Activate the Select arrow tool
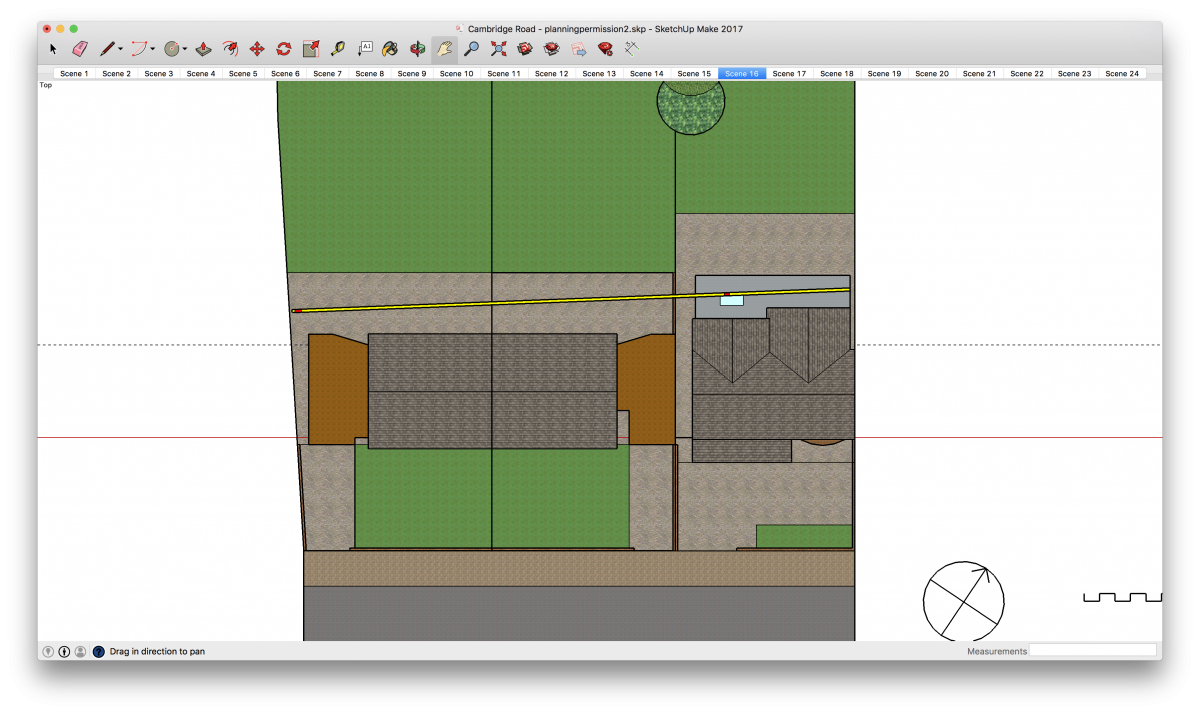Image resolution: width=1200 pixels, height=714 pixels. pyautogui.click(x=53, y=48)
